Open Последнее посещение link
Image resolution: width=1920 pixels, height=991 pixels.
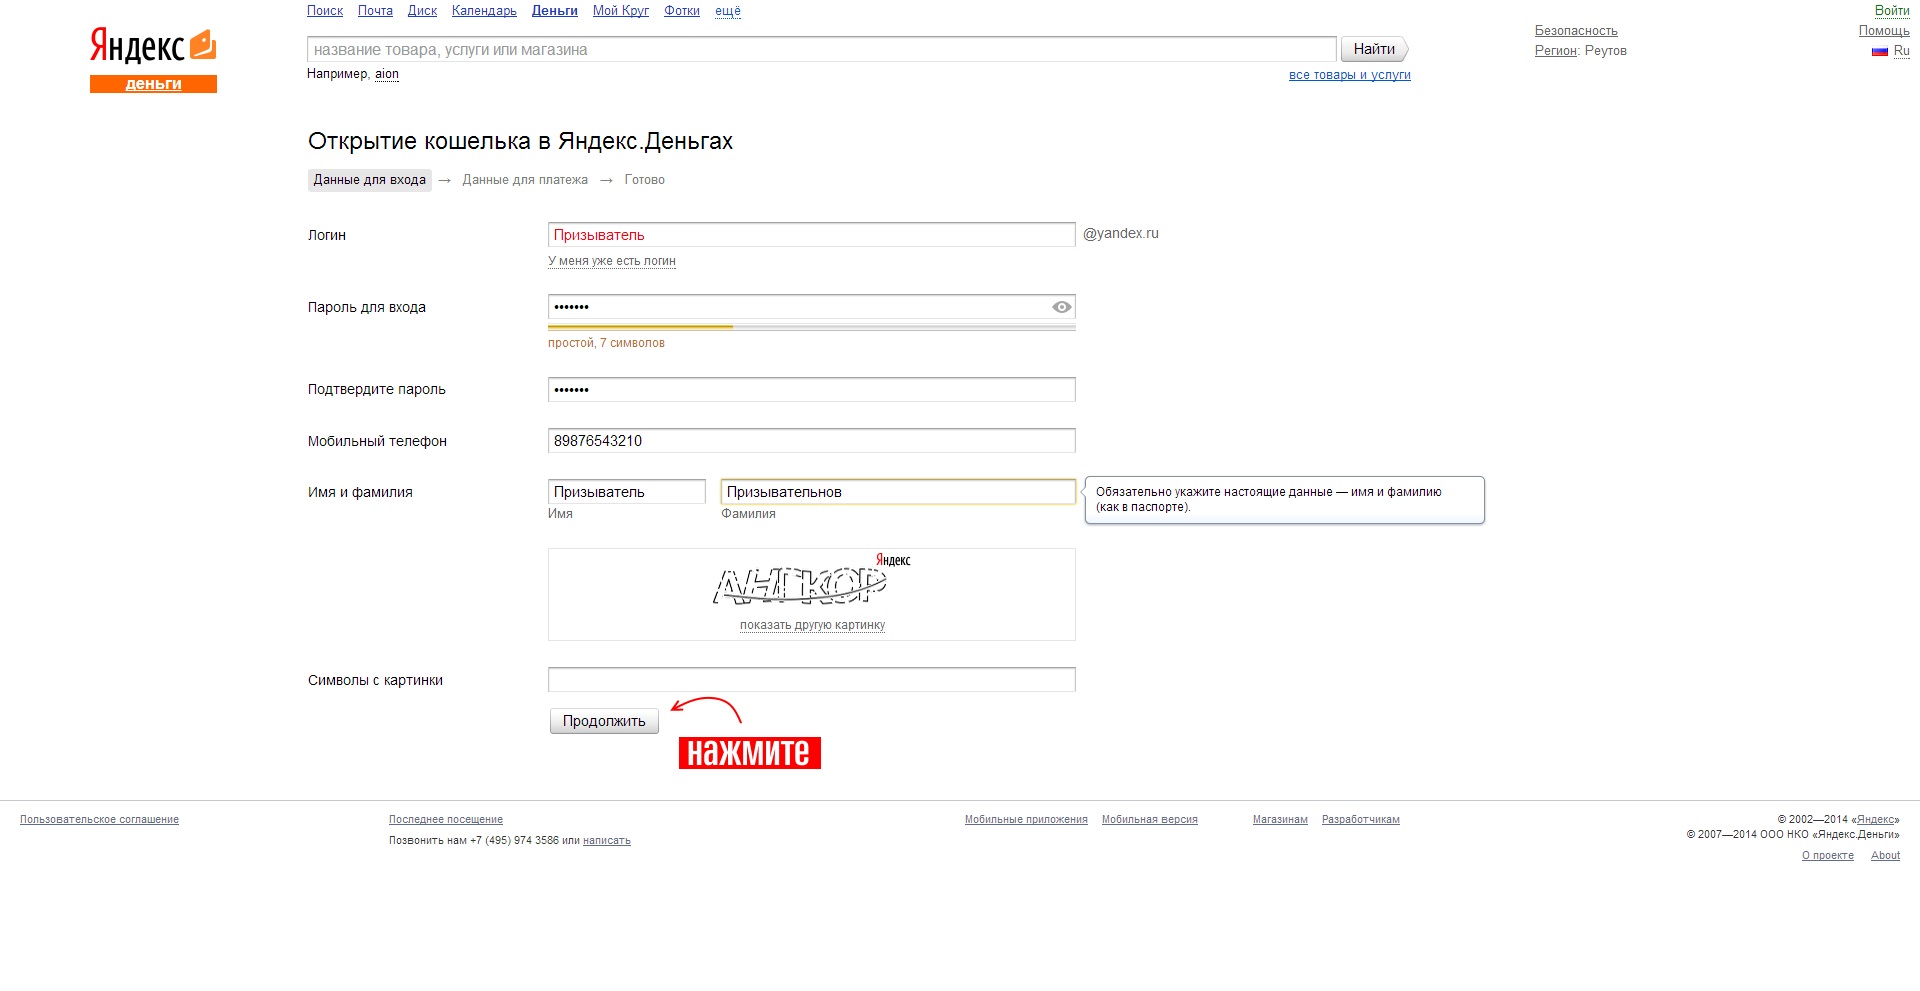[x=446, y=820]
